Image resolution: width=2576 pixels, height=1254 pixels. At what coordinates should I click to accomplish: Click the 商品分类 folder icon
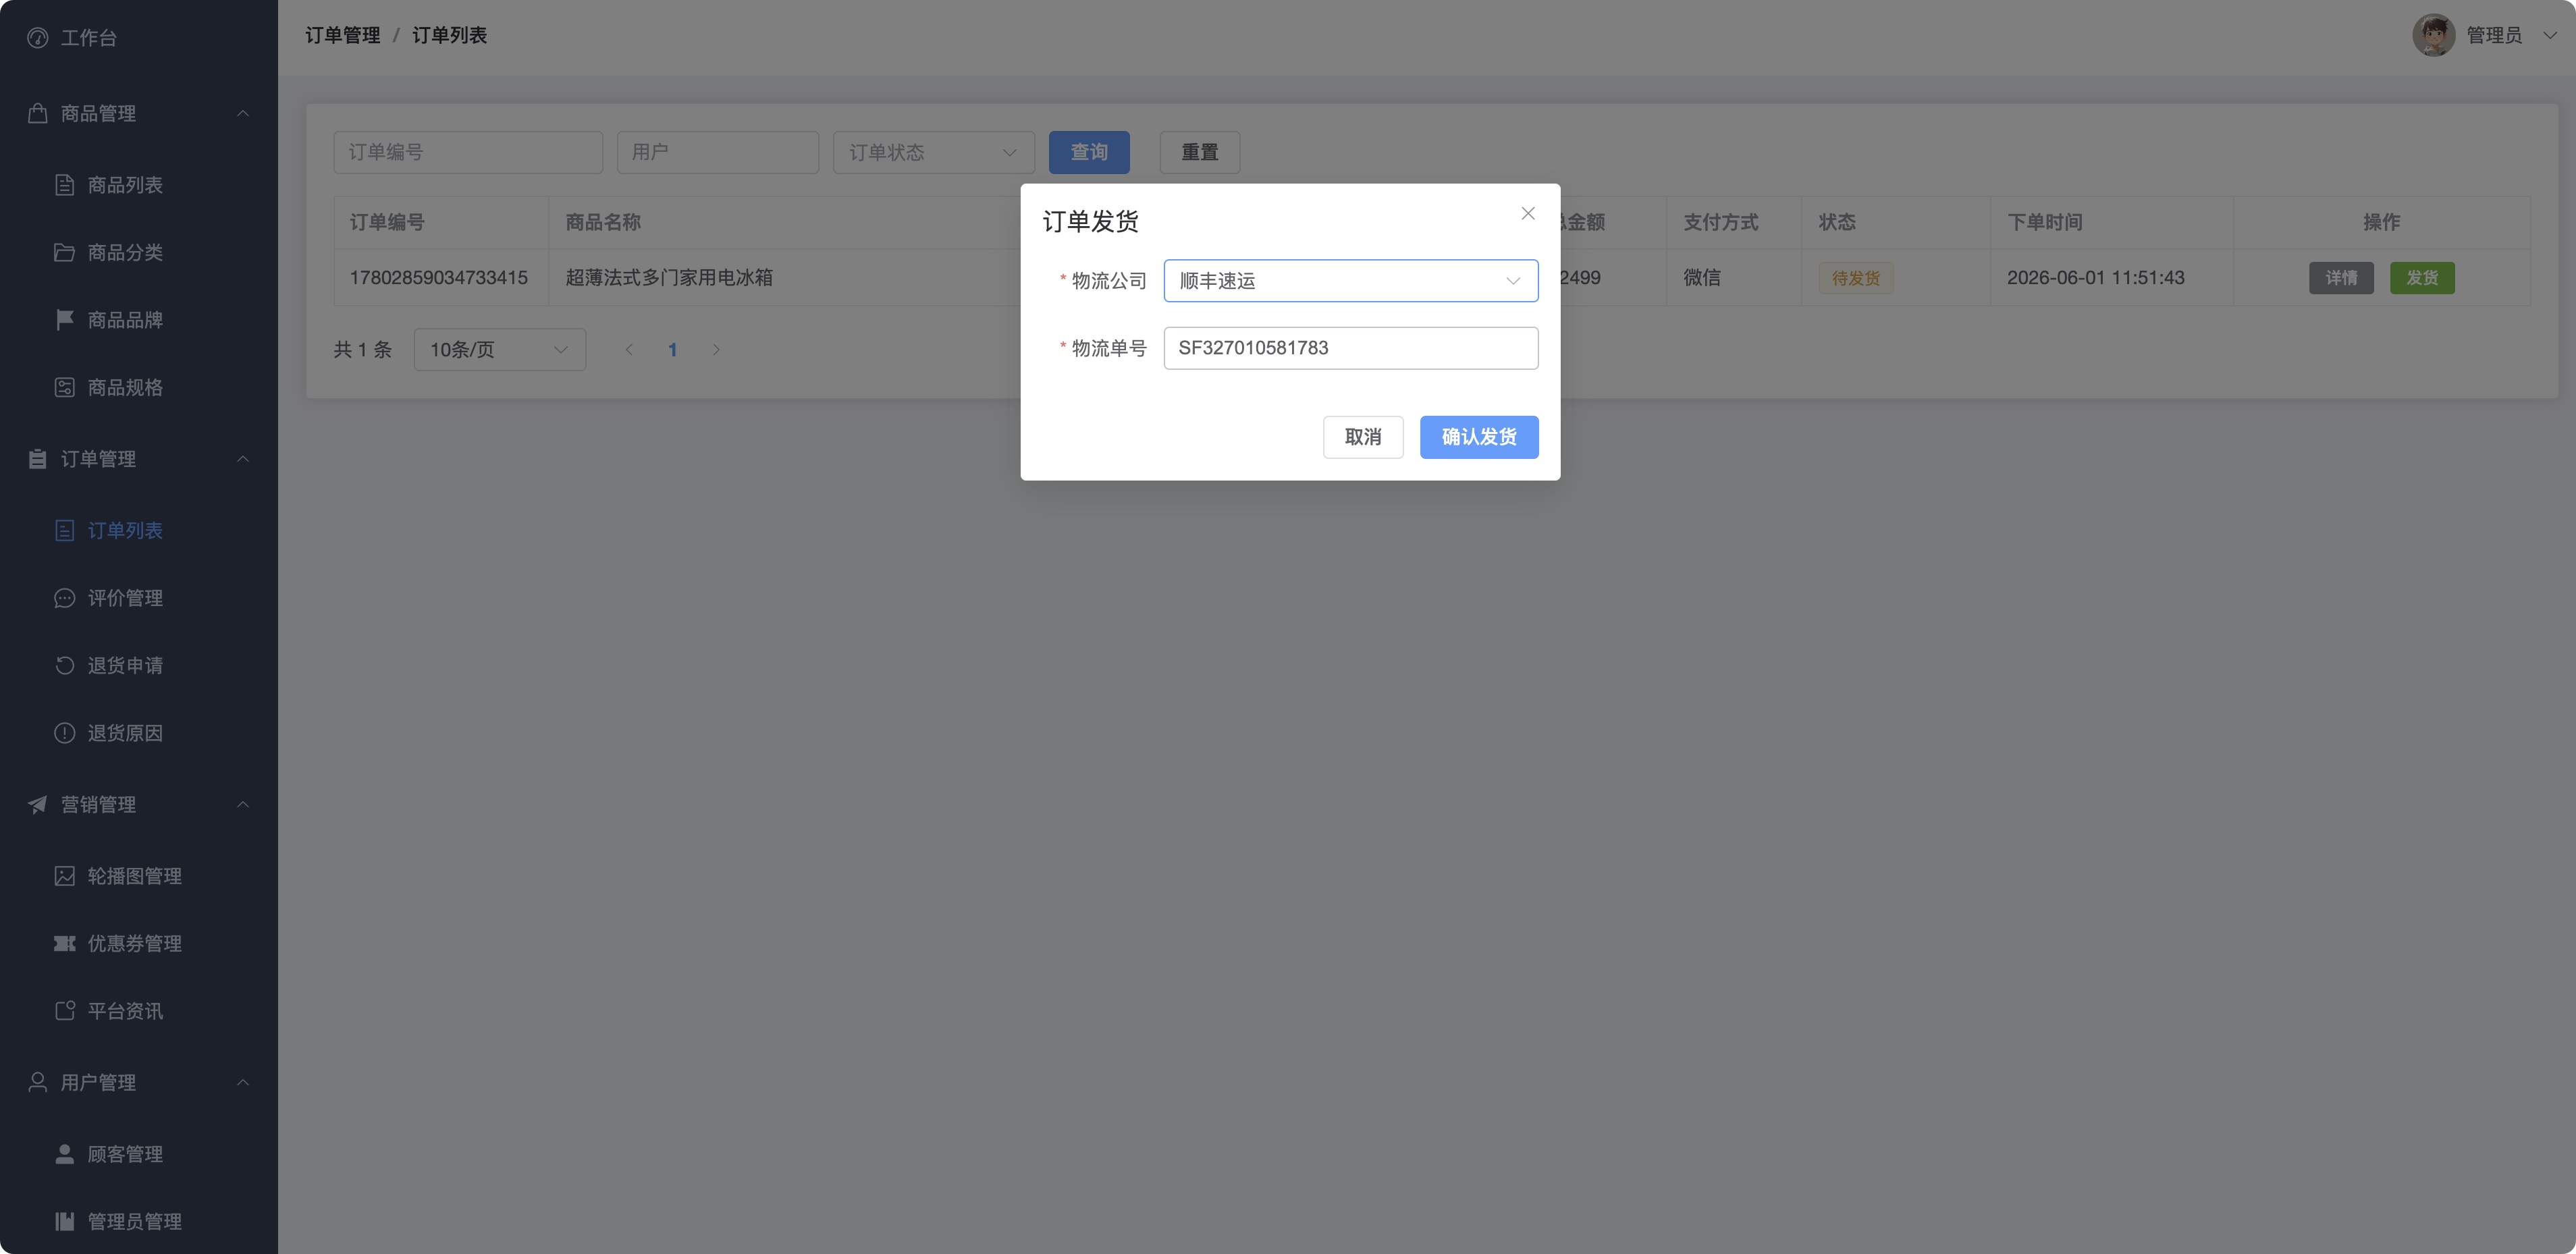pyautogui.click(x=65, y=252)
